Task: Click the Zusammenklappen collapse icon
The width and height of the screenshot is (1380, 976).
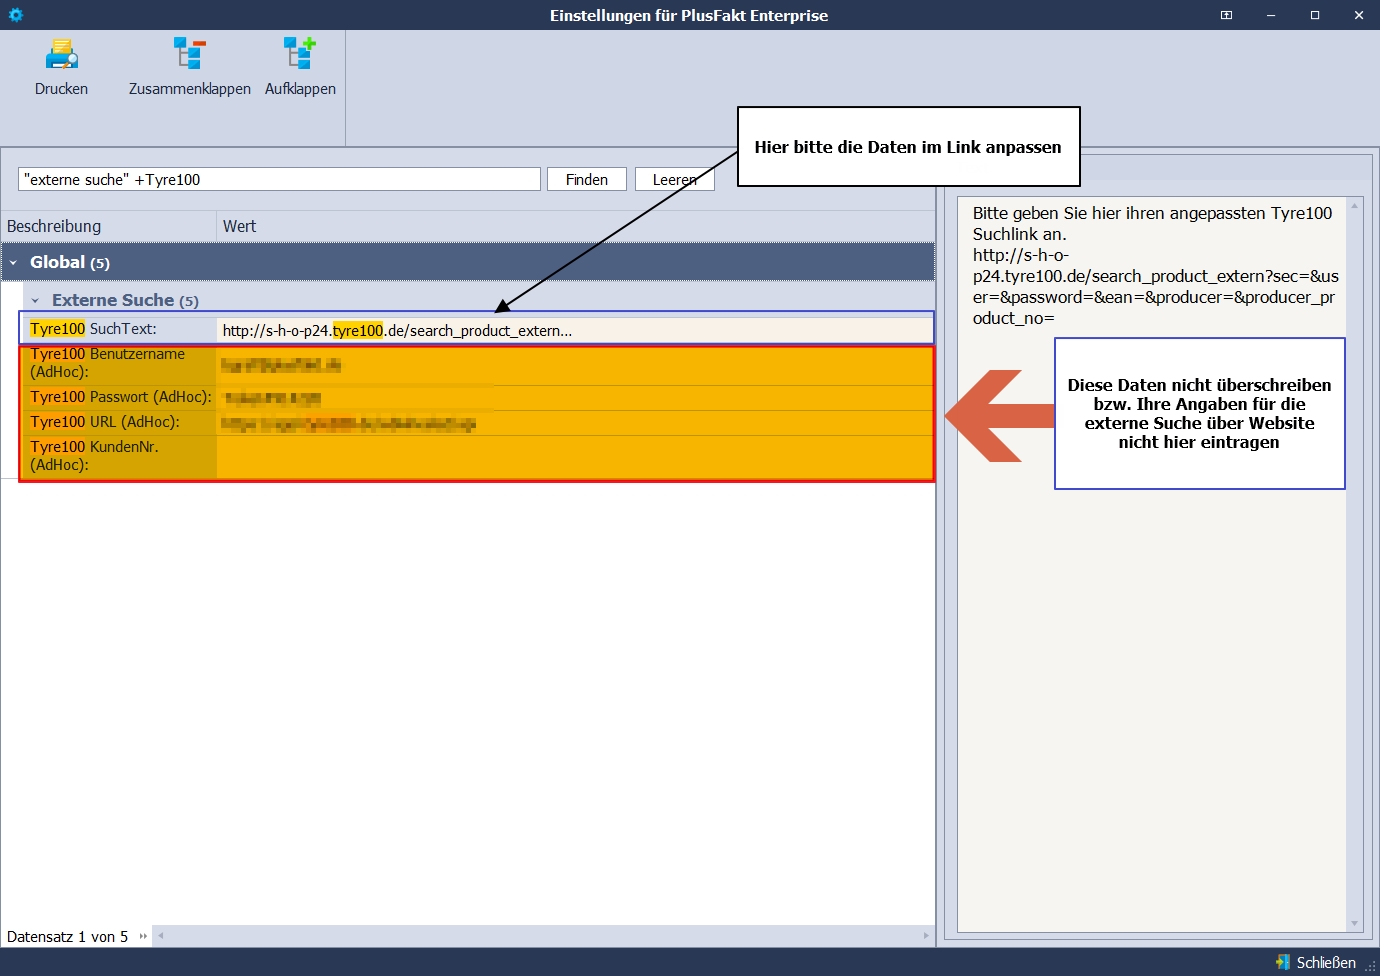Action: tap(189, 55)
